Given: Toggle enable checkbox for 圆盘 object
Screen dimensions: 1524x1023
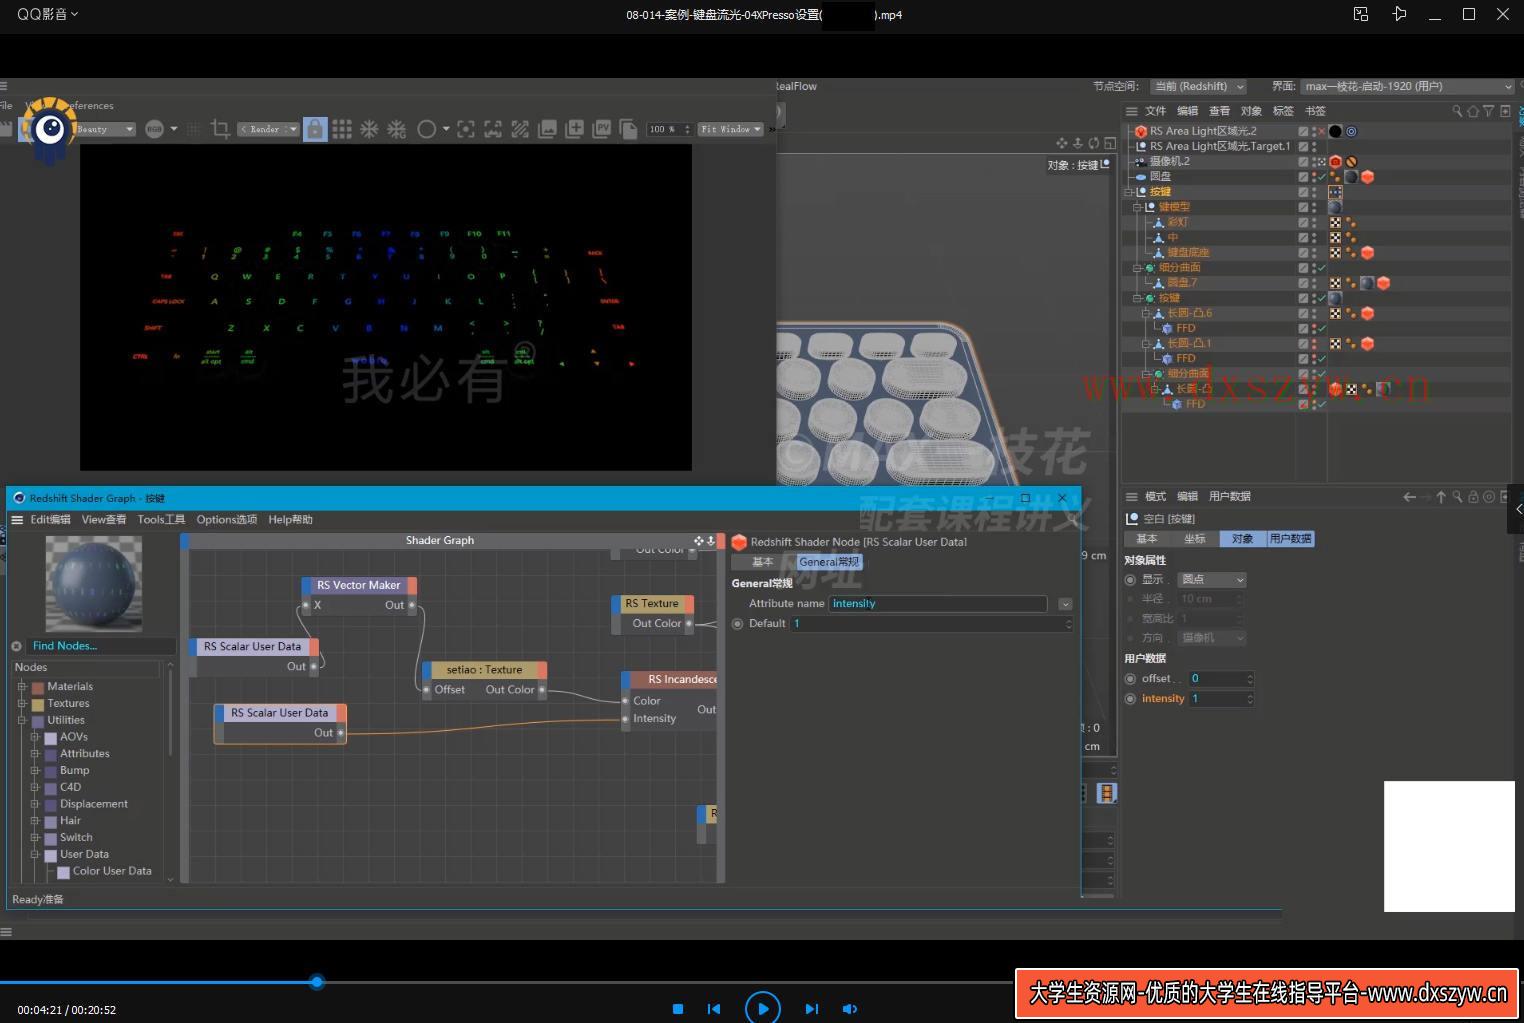Looking at the screenshot, I should [x=1303, y=177].
